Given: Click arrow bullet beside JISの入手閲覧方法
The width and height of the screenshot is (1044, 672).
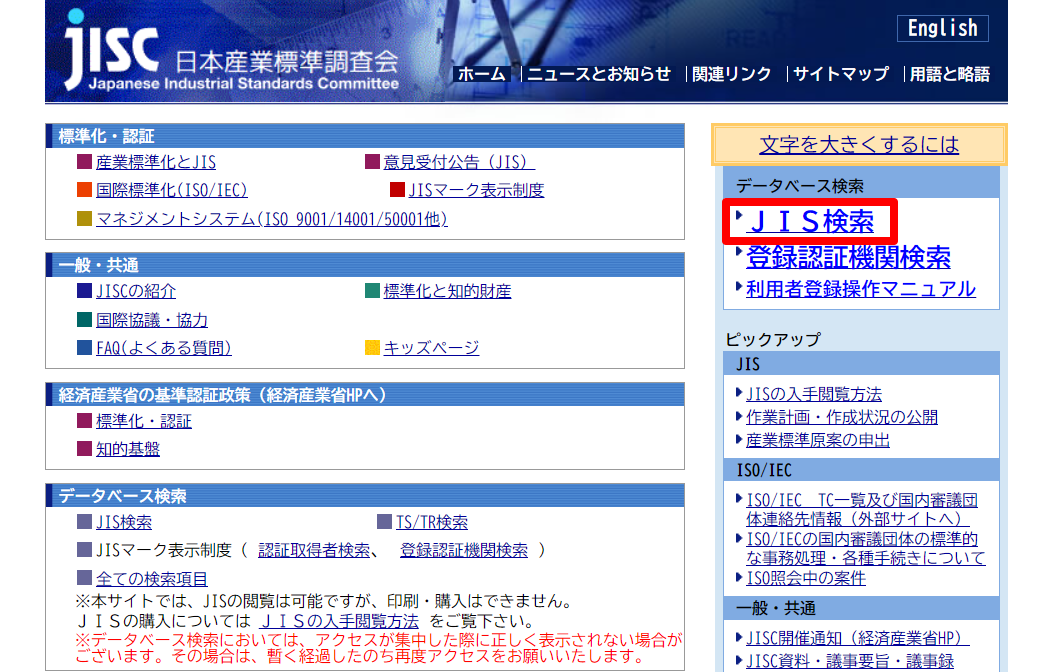Looking at the screenshot, I should coord(738,393).
